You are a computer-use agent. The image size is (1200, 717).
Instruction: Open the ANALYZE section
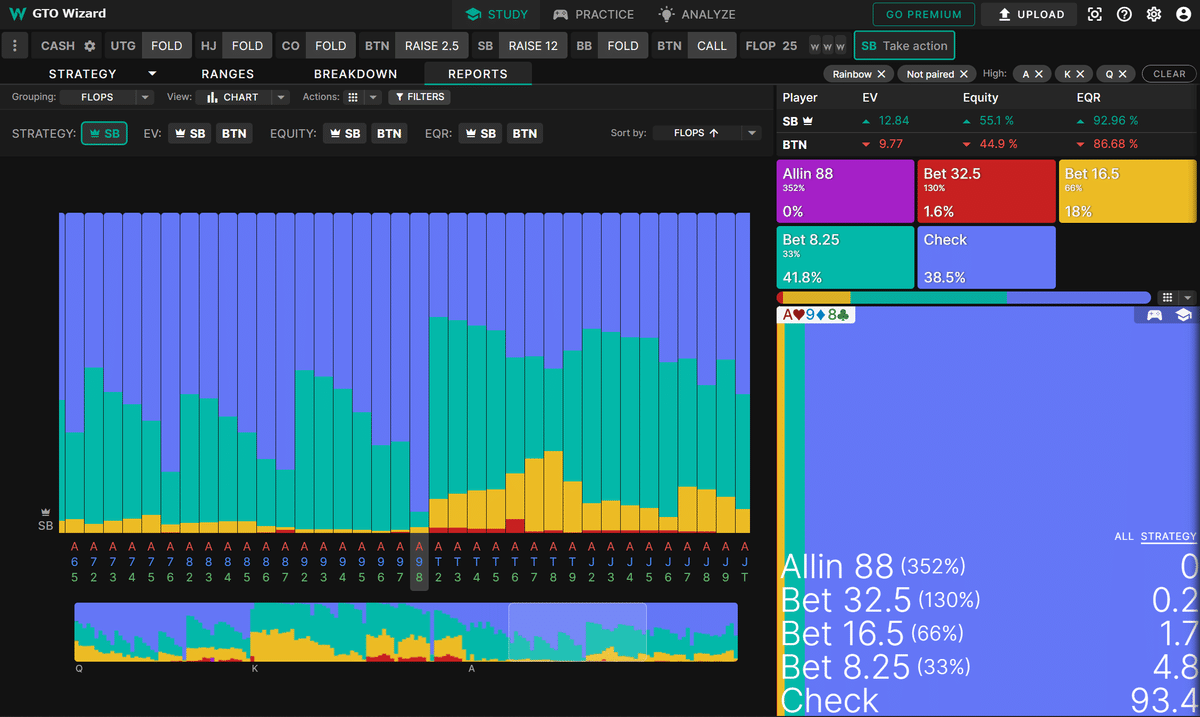tap(696, 14)
